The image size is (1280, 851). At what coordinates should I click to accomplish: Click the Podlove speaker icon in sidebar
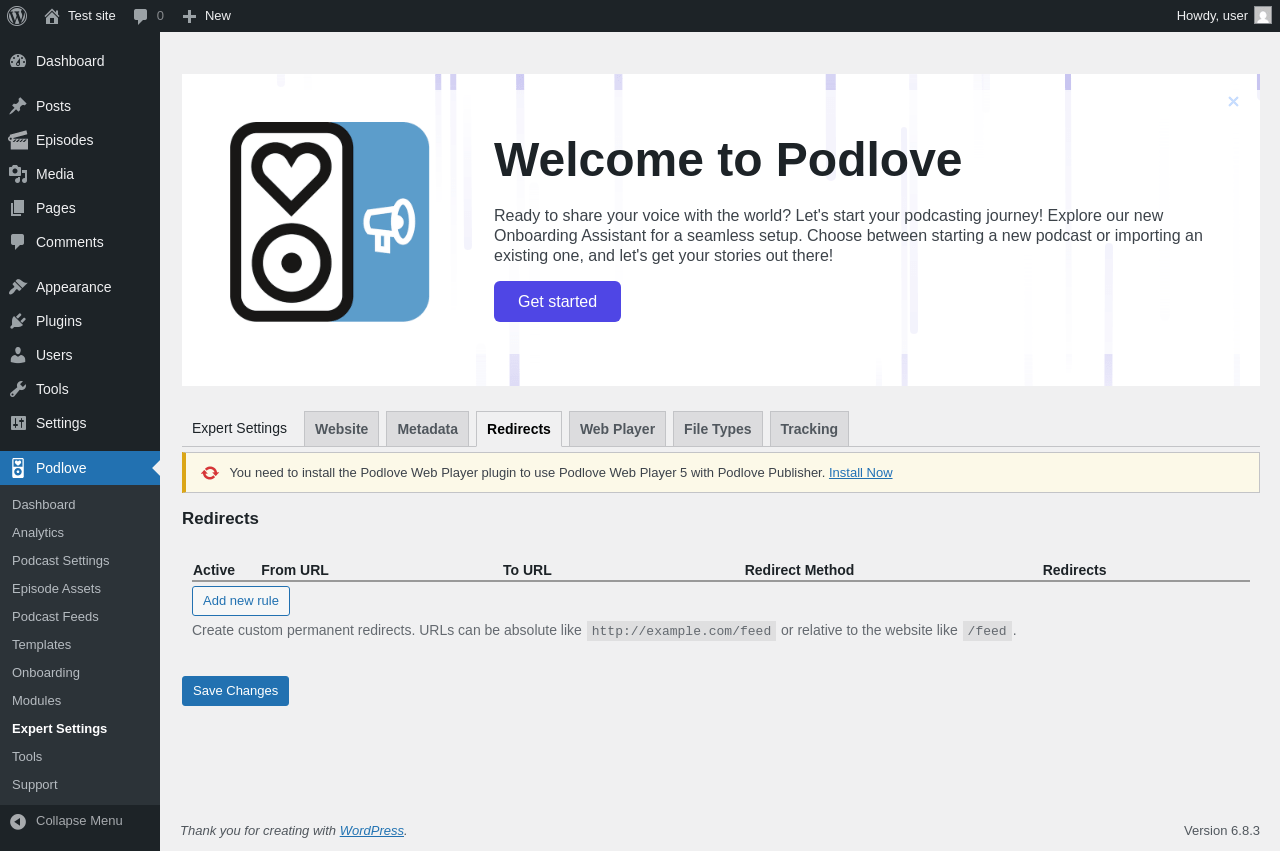[18, 468]
